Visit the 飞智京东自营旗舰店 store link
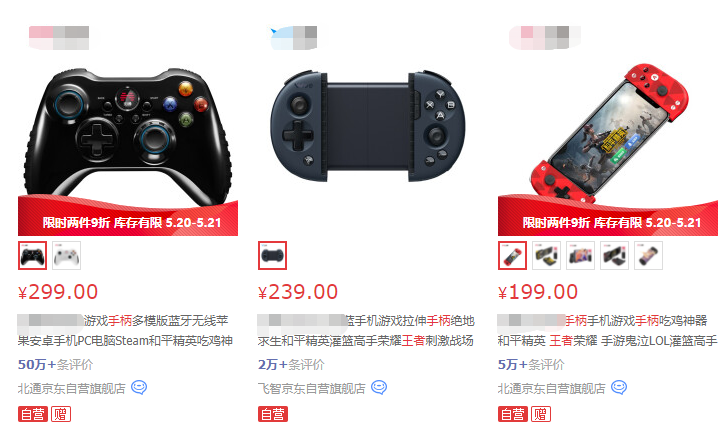Image resolution: width=725 pixels, height=436 pixels. (312, 388)
